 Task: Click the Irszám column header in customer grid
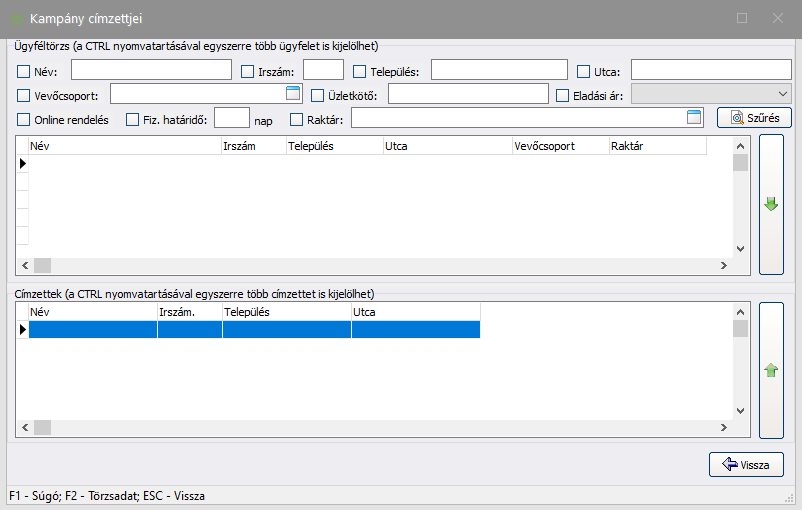[x=252, y=146]
